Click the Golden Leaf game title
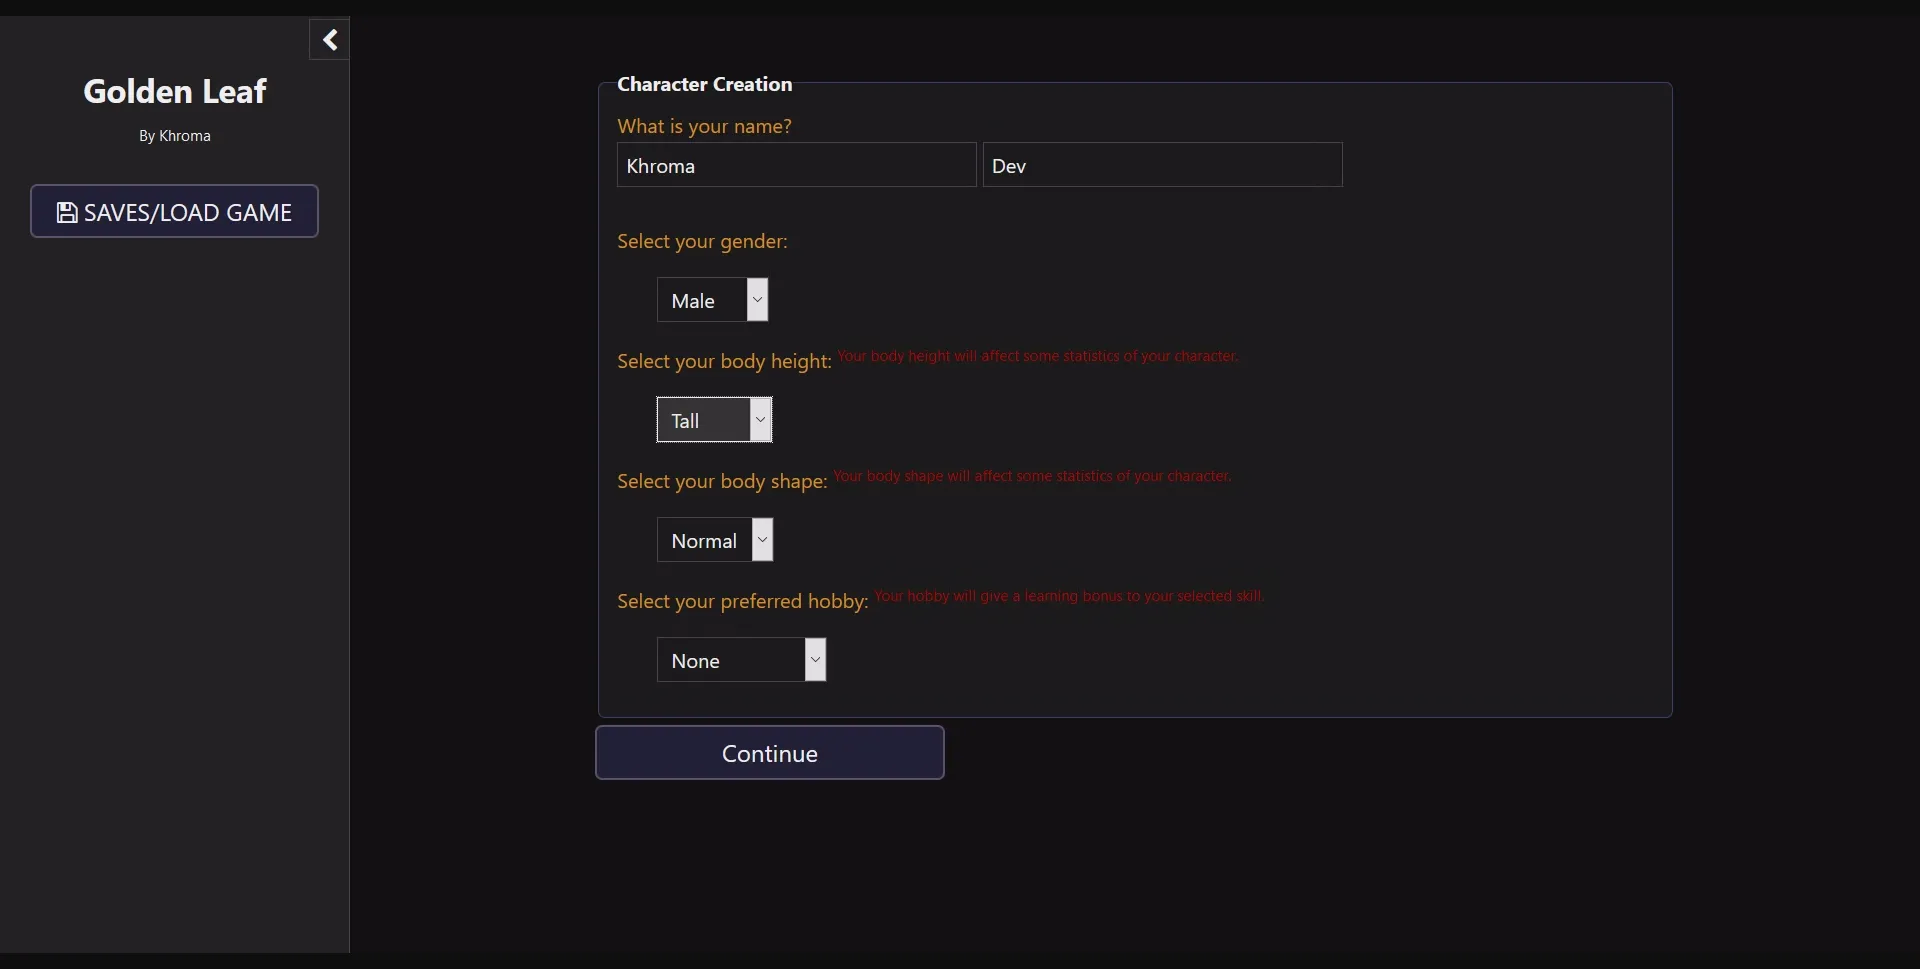The height and width of the screenshot is (969, 1920). point(175,91)
